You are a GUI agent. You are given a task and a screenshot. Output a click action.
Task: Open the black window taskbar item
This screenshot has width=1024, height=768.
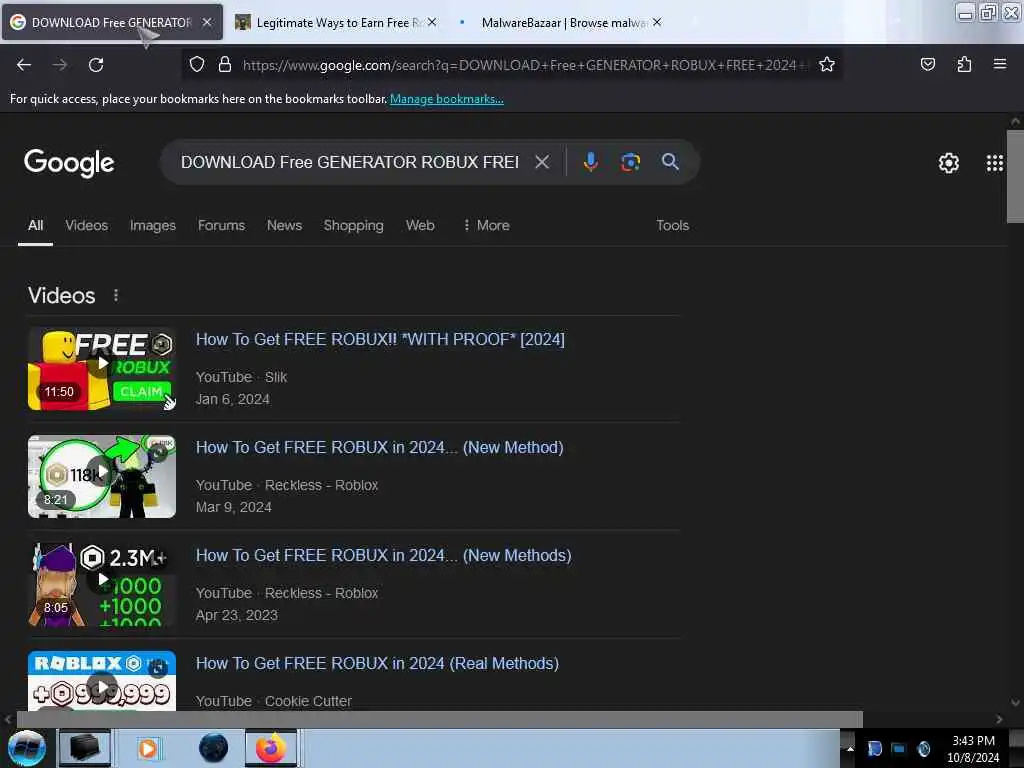pos(85,748)
